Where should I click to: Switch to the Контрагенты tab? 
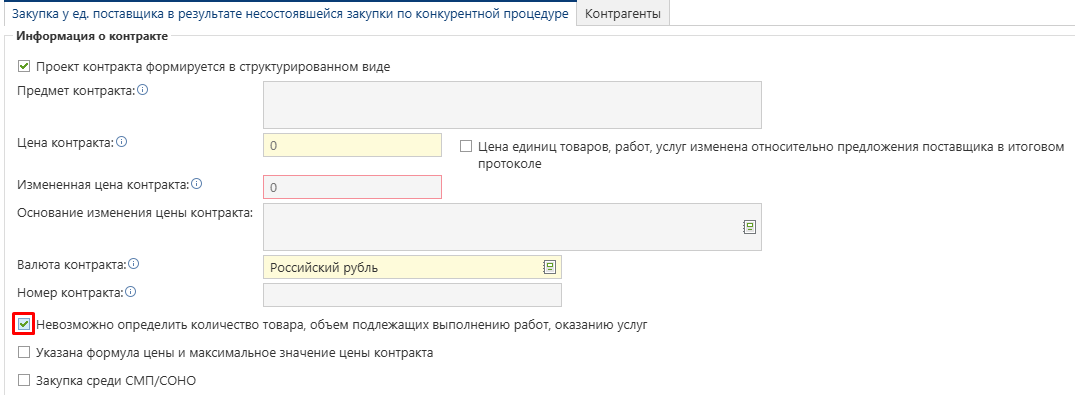[623, 14]
